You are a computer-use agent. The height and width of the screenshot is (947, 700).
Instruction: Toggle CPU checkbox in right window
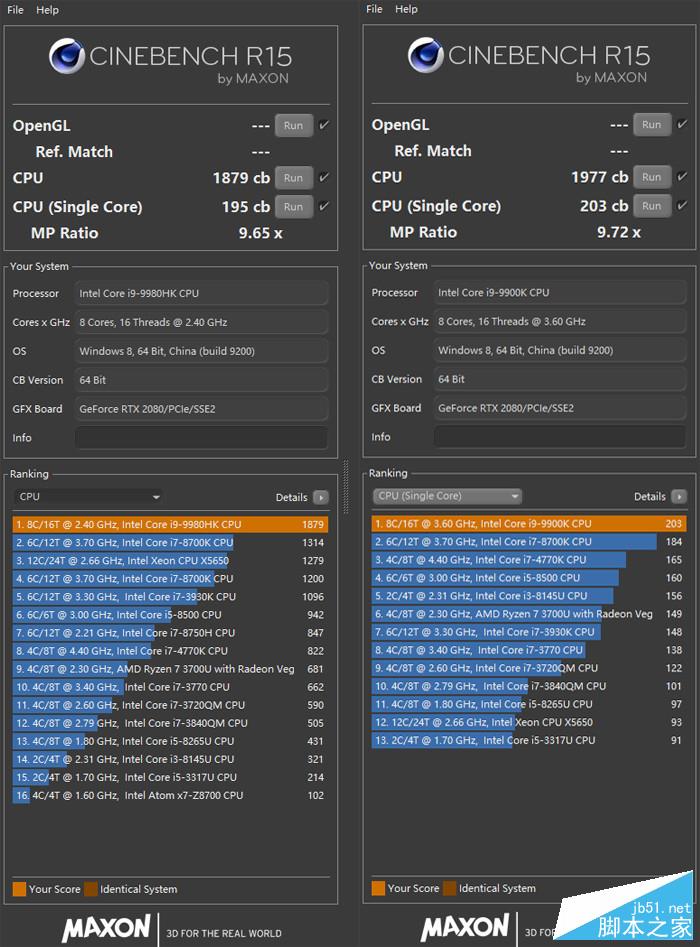click(682, 176)
